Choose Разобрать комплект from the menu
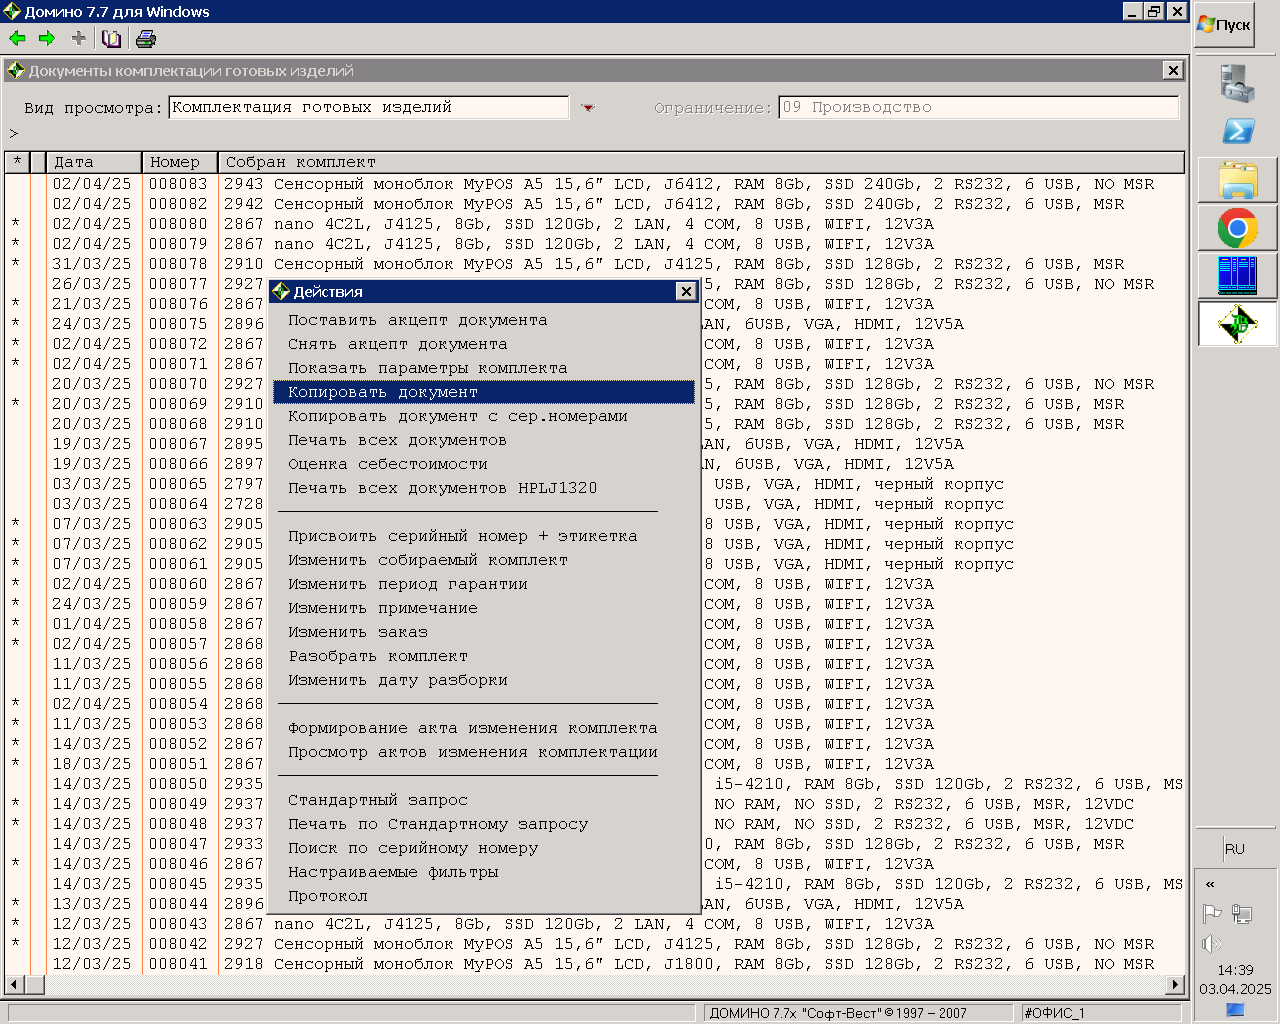The width and height of the screenshot is (1280, 1024). pos(378,656)
